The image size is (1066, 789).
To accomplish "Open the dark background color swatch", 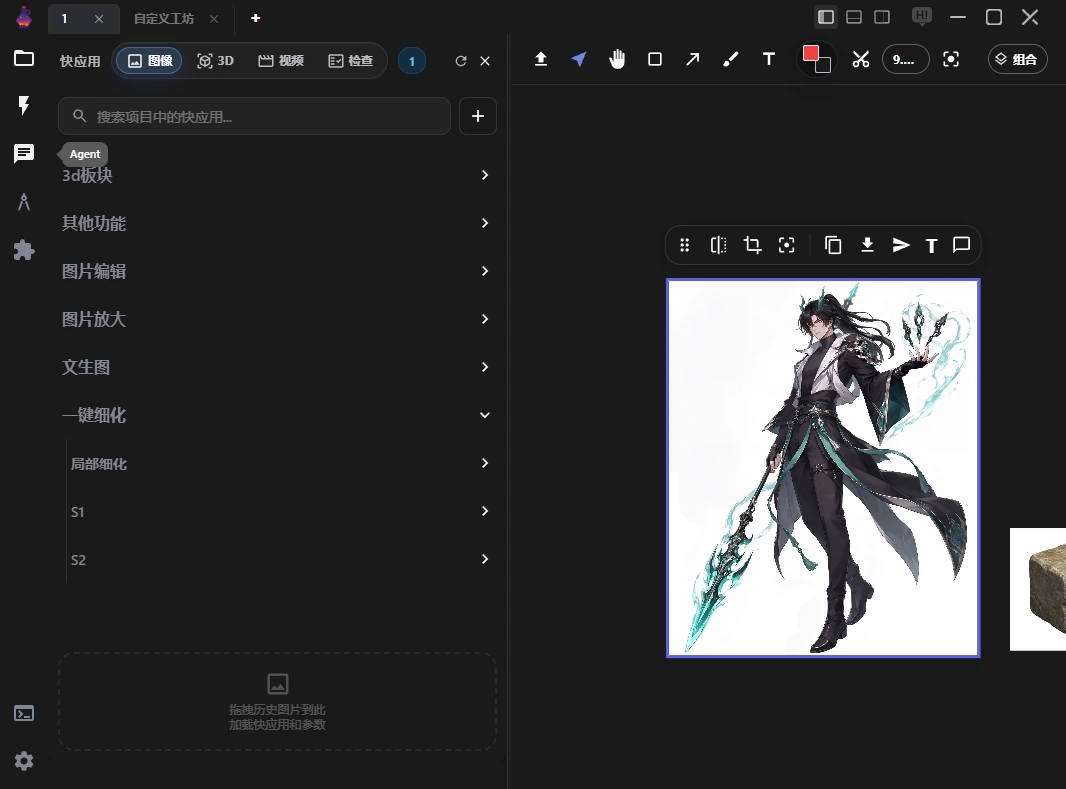I will (x=823, y=66).
